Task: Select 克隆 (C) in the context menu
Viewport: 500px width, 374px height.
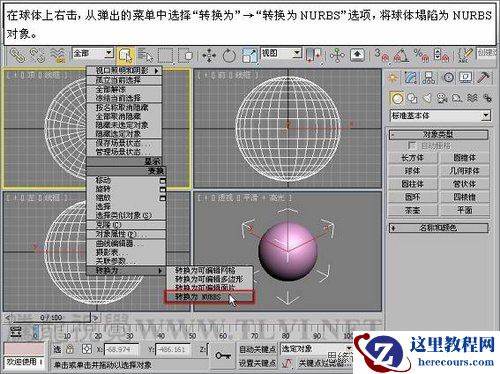Action: coord(126,225)
